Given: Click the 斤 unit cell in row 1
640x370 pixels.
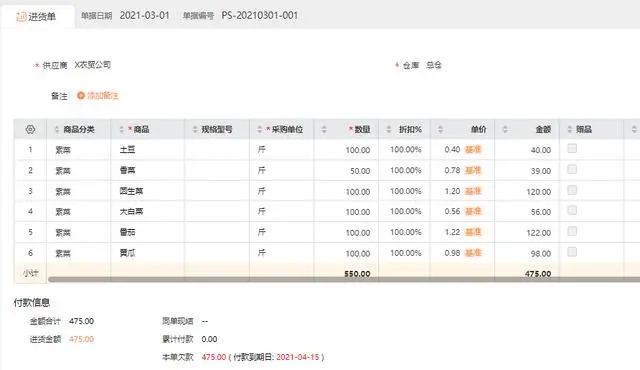Looking at the screenshot, I should coord(282,150).
